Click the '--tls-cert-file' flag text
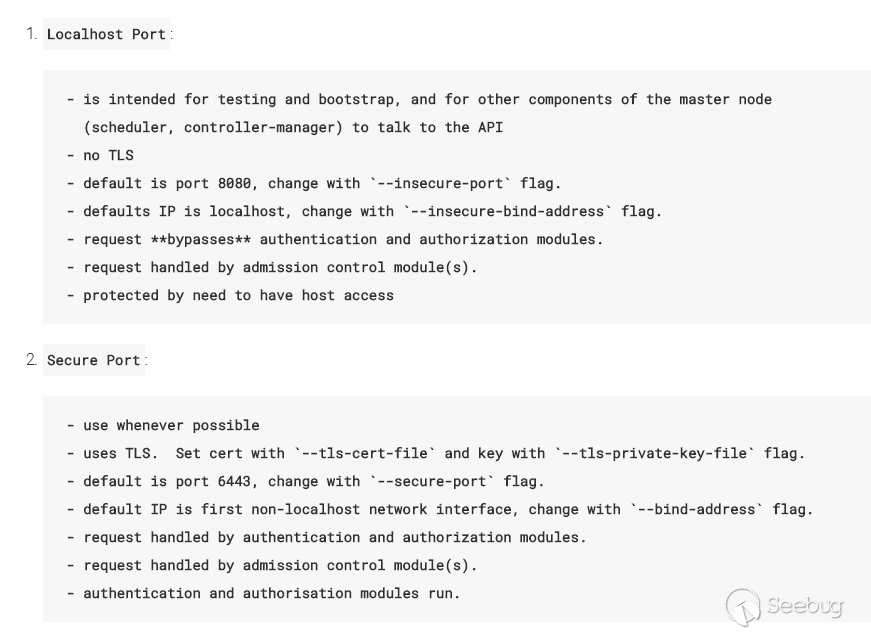The height and width of the screenshot is (634, 871). click(x=364, y=453)
